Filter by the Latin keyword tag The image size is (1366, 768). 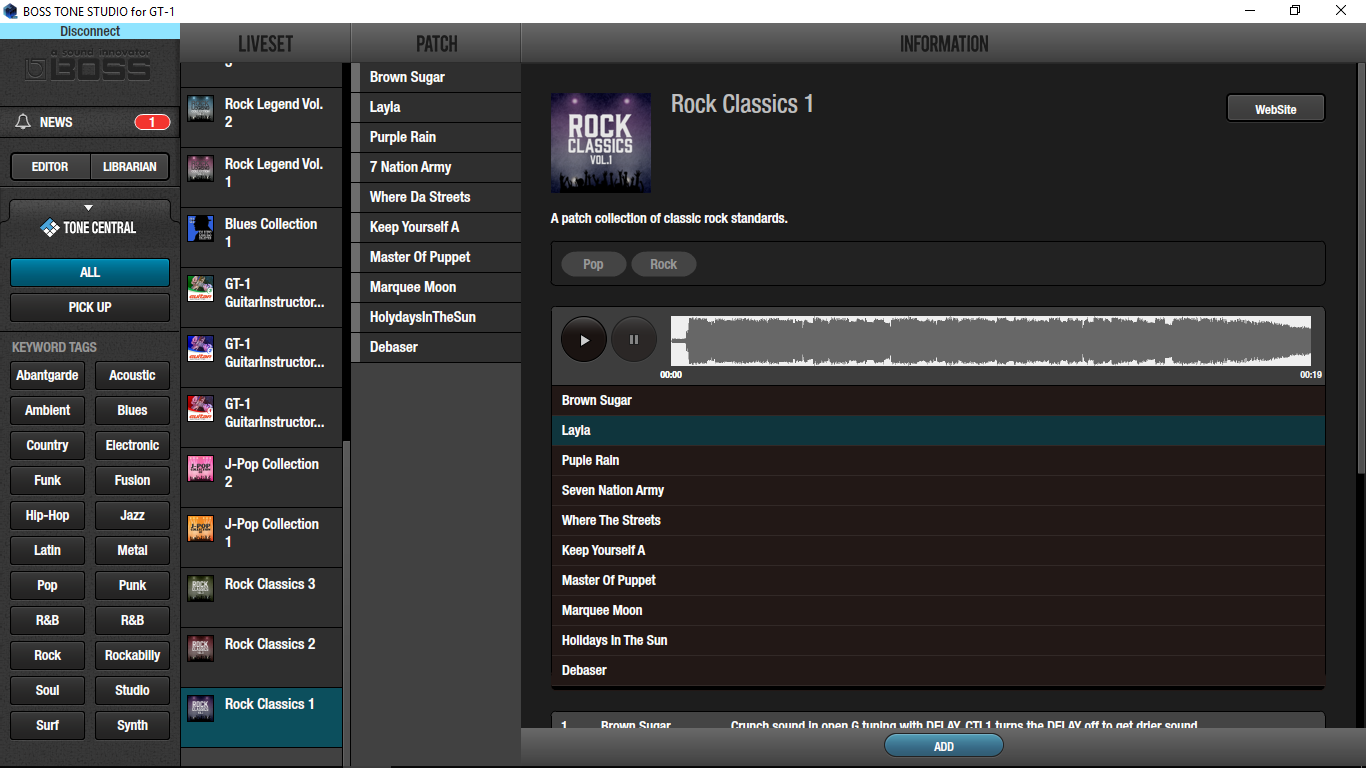tap(47, 551)
